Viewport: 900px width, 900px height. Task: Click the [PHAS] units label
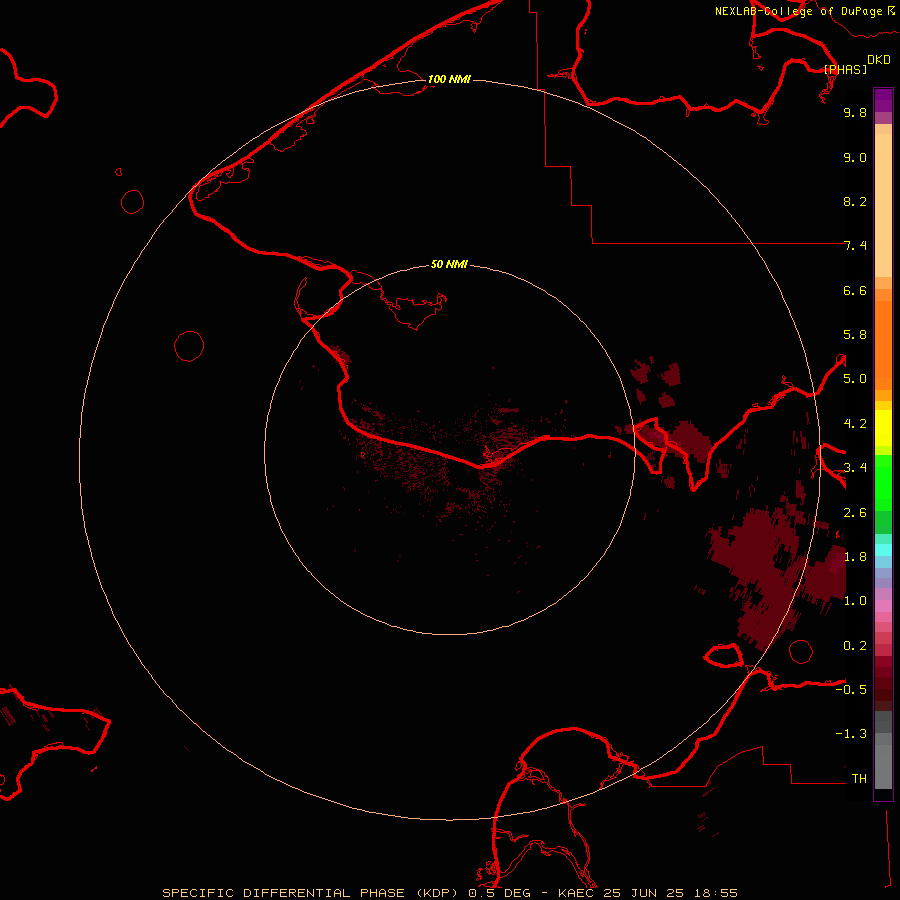(845, 69)
